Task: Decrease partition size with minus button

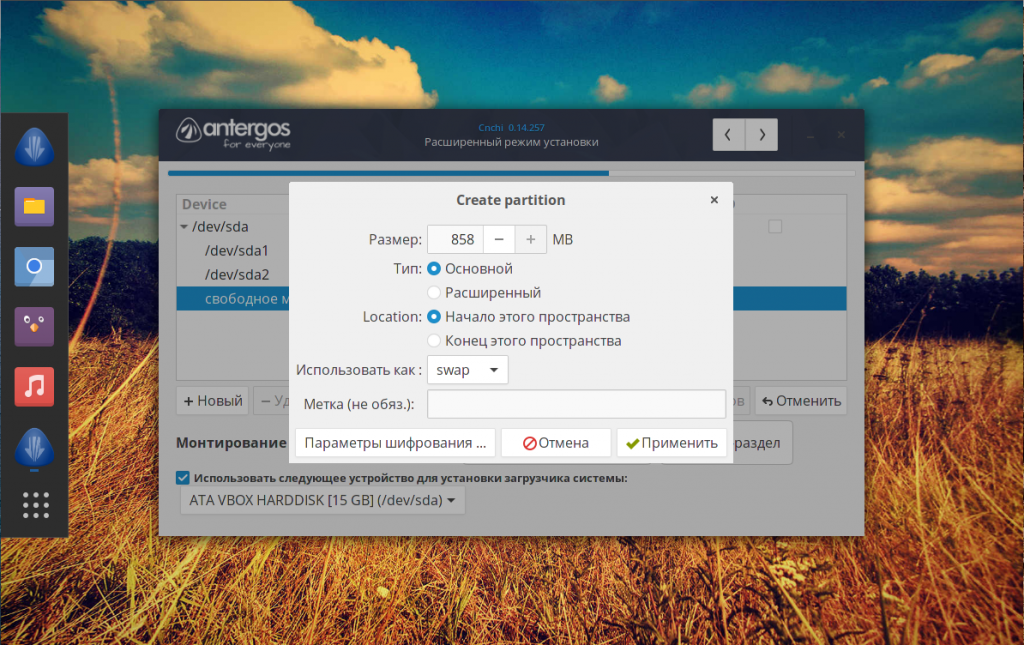Action: (498, 240)
